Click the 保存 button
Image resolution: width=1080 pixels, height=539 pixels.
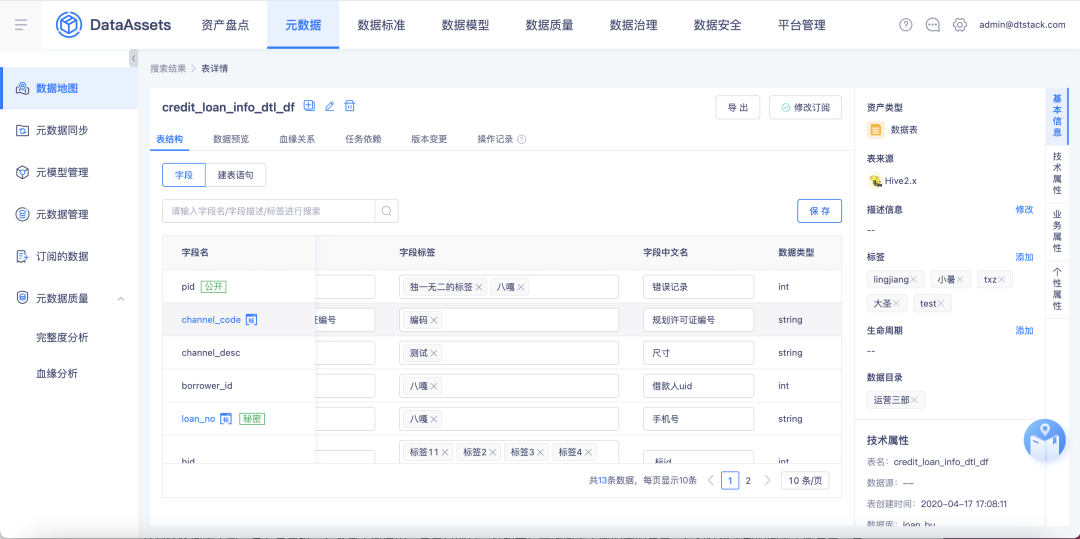820,211
